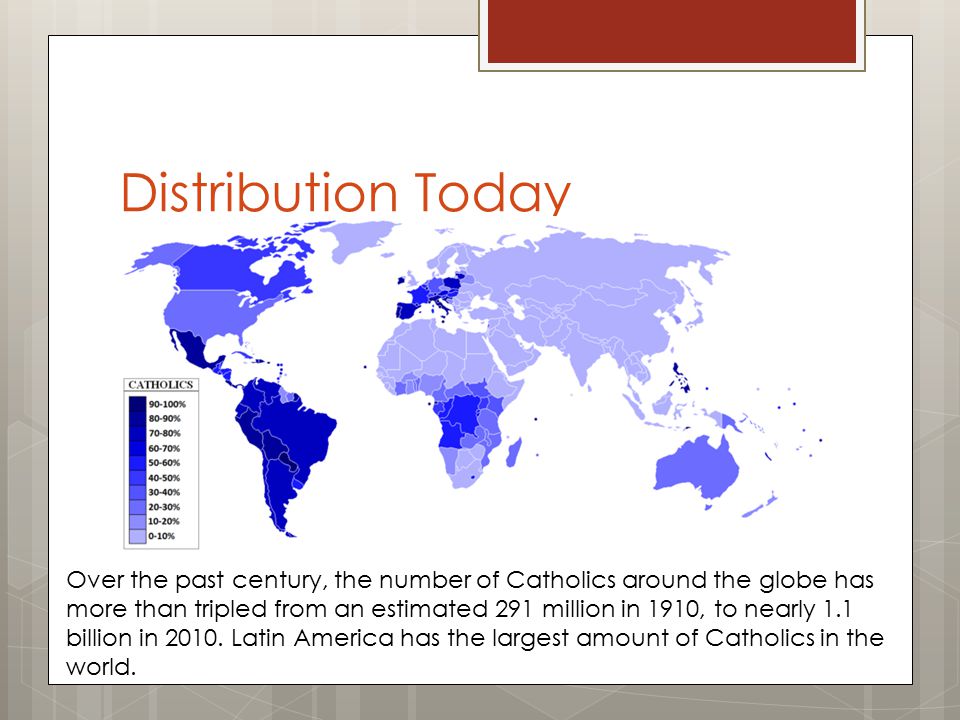This screenshot has height=720, width=960.
Task: Click the dark red banner at top
Action: click(672, 31)
